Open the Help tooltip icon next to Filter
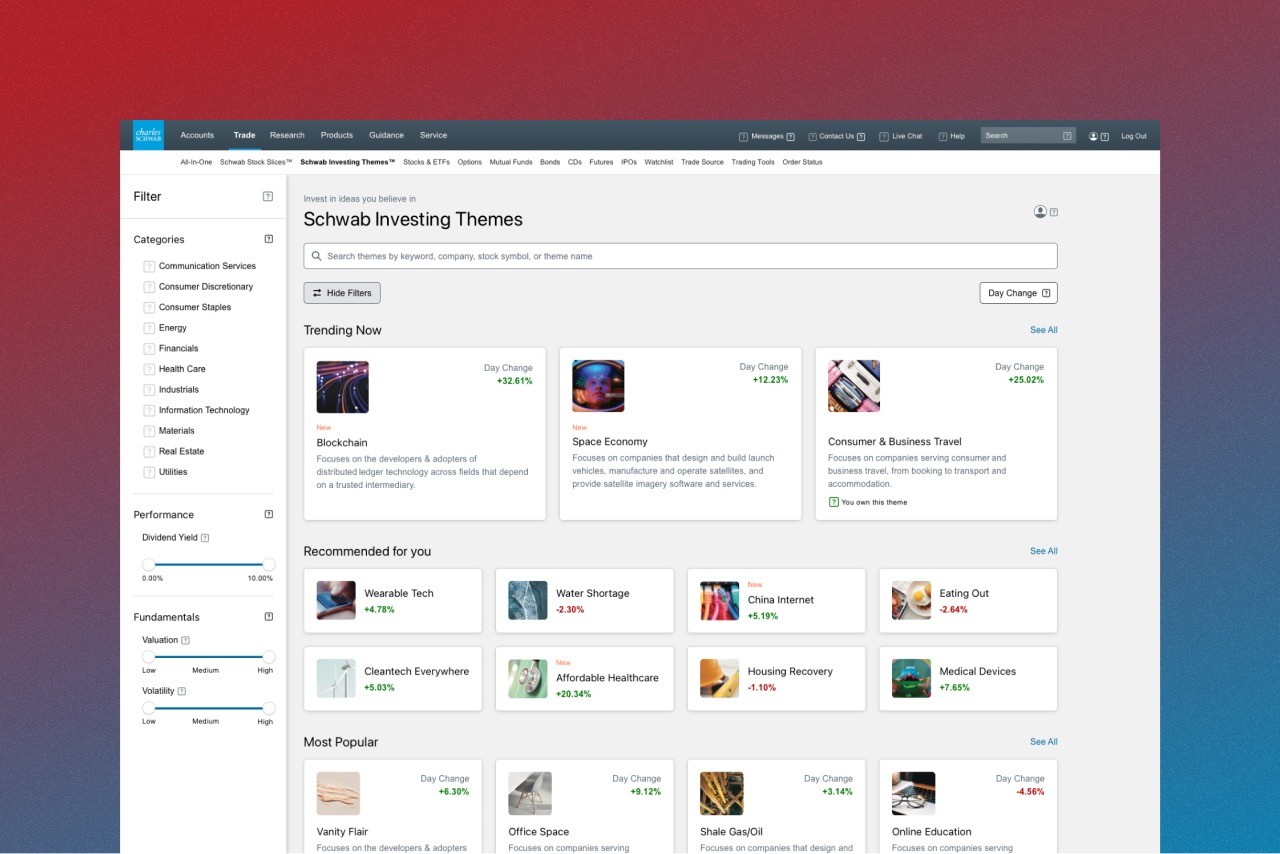 [x=267, y=197]
